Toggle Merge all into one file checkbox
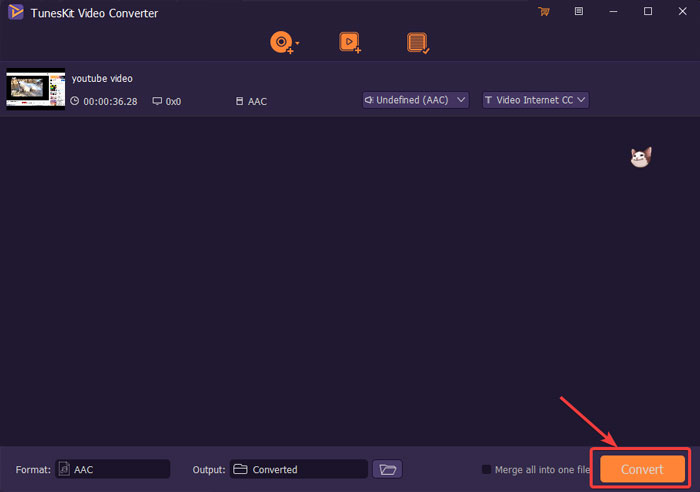The image size is (700, 492). tap(487, 469)
